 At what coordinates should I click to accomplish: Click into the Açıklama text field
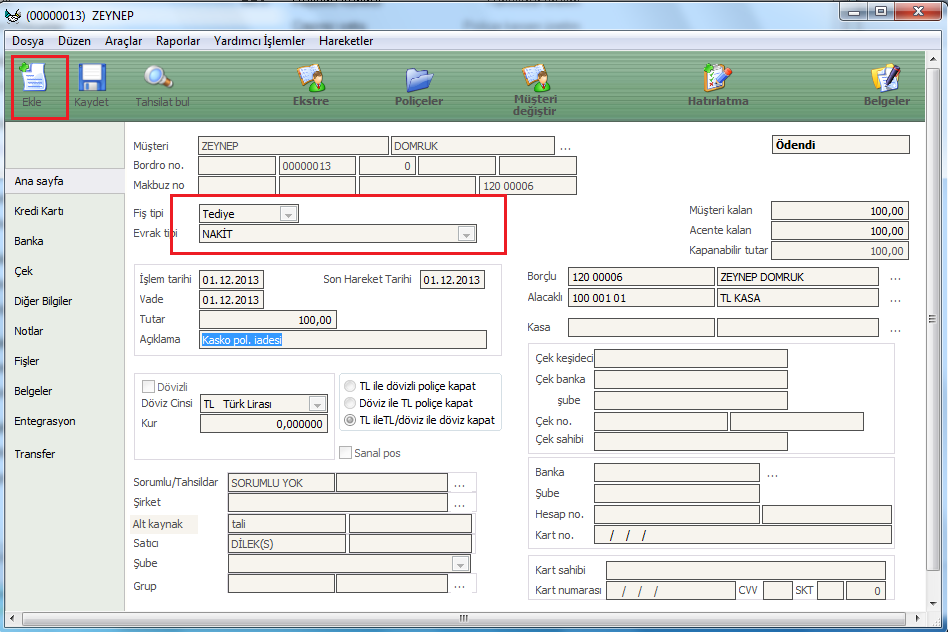tap(343, 340)
